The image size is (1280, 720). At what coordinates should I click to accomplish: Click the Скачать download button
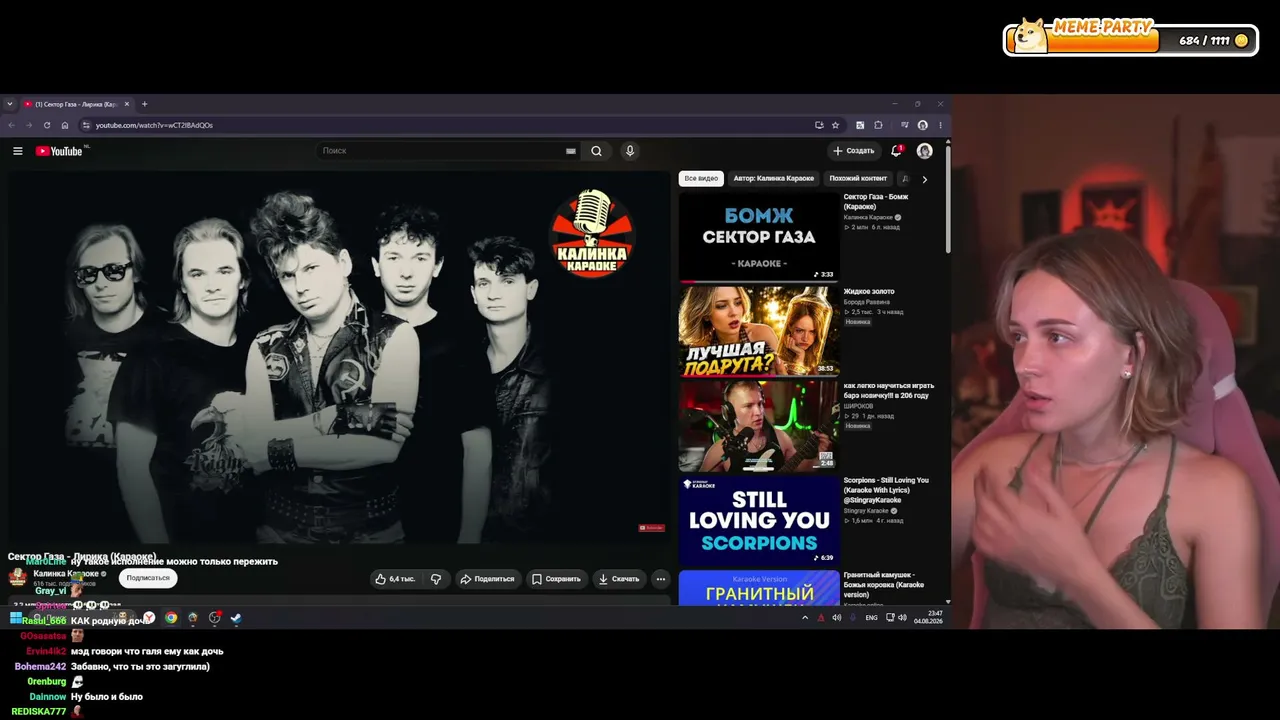pos(618,579)
